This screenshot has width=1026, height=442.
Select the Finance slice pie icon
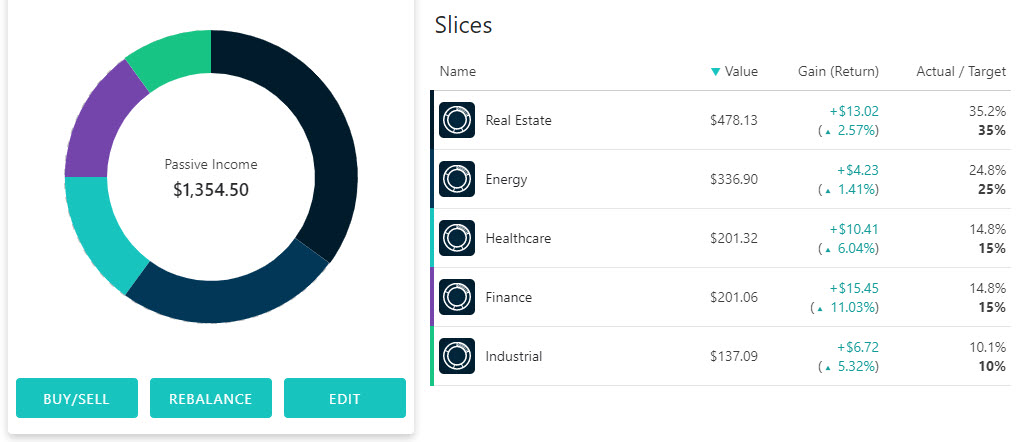click(x=457, y=297)
